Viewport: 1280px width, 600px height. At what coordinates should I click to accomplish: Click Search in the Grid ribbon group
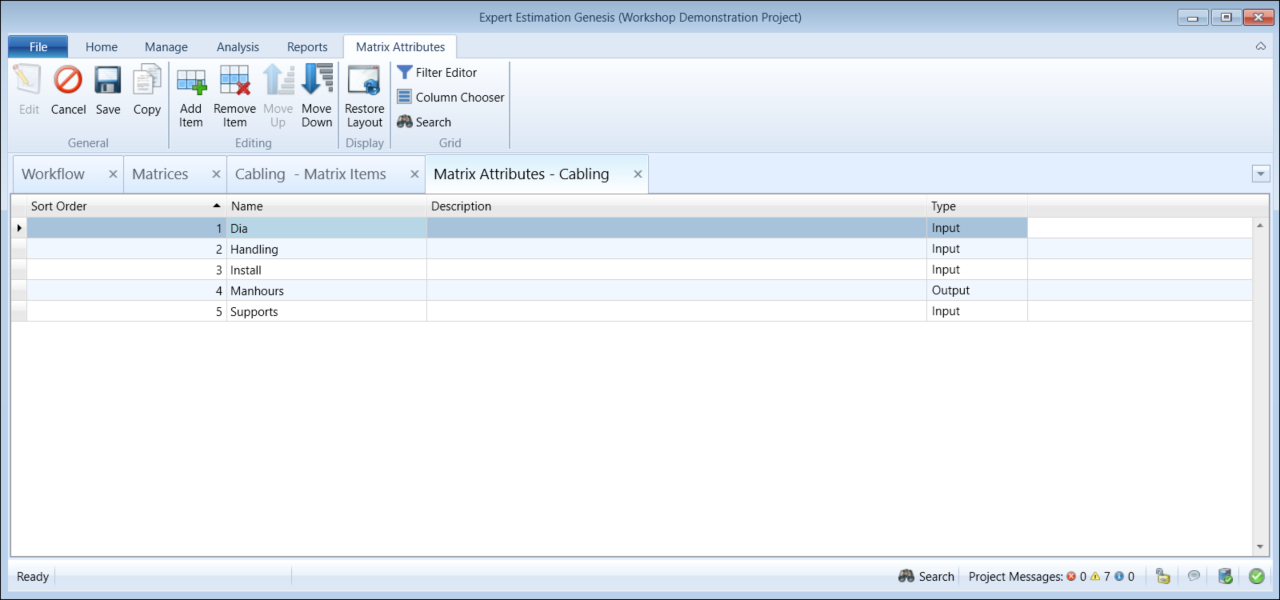425,122
